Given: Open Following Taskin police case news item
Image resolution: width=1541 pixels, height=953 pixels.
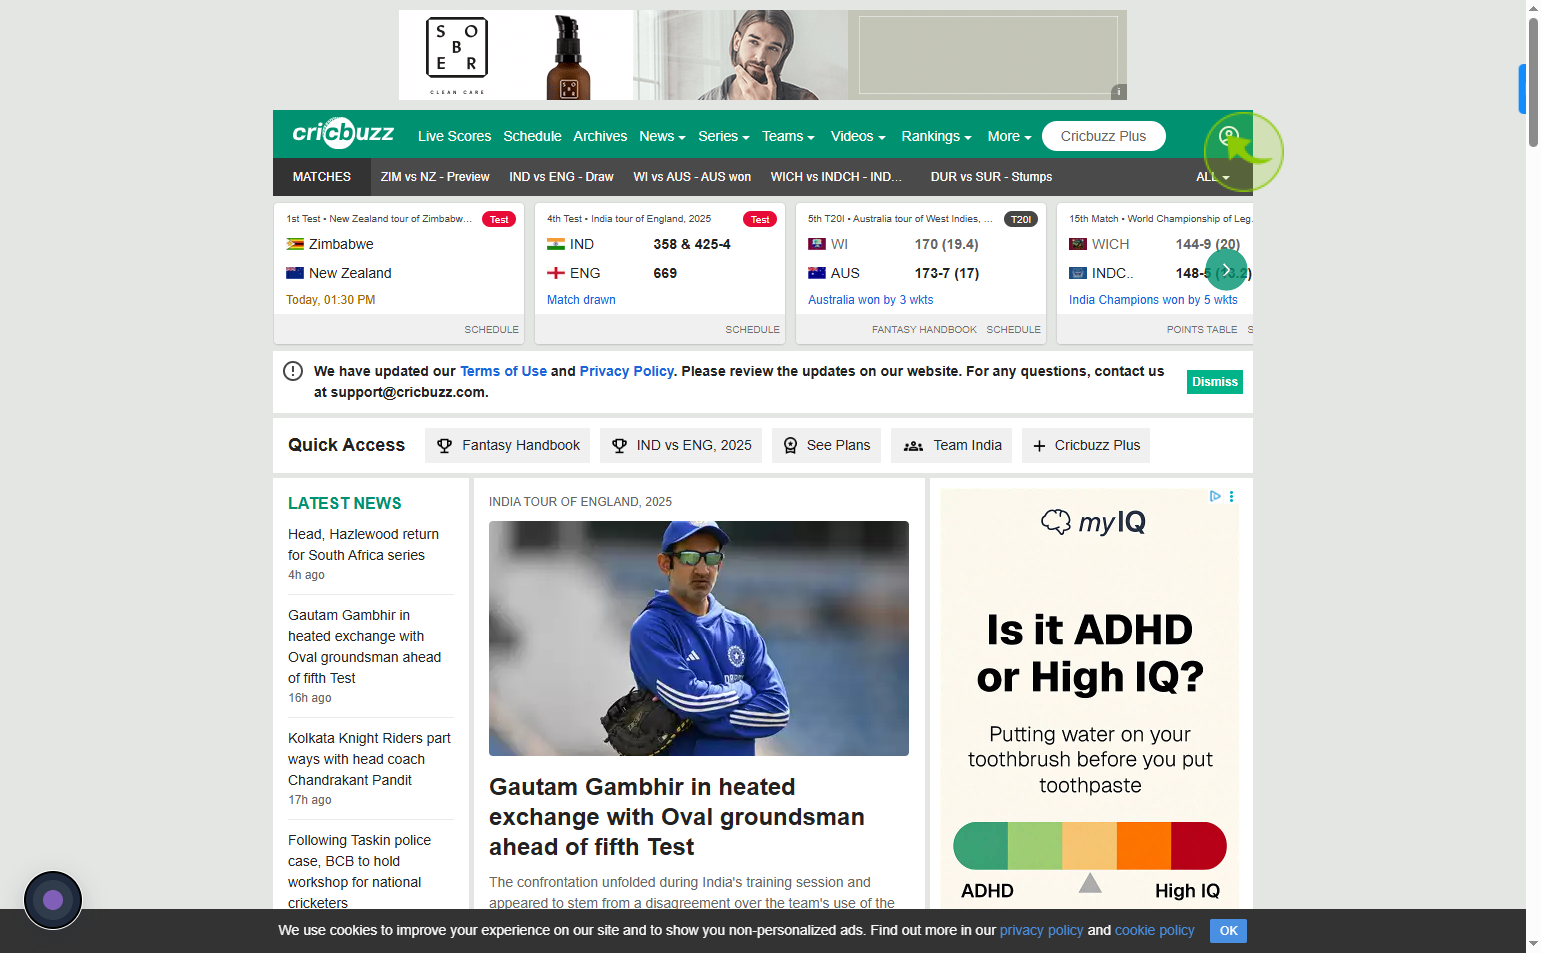Looking at the screenshot, I should click(359, 871).
